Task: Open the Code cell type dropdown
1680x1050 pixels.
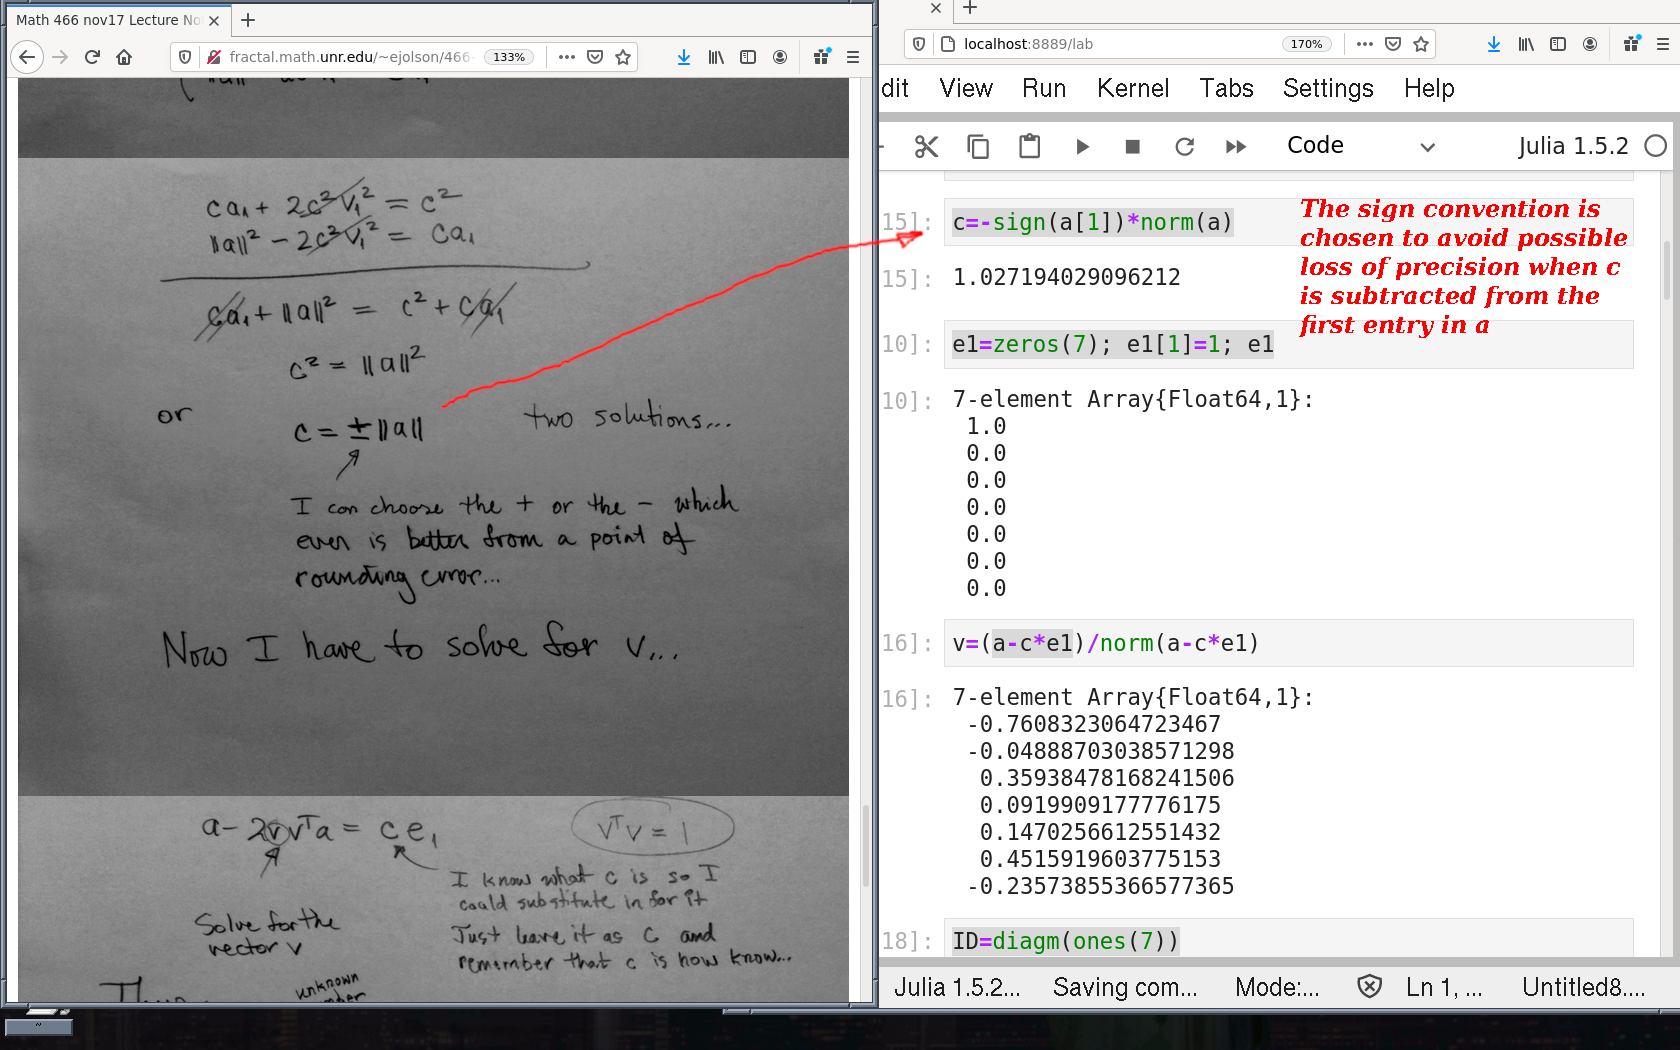Action: click(x=1360, y=146)
